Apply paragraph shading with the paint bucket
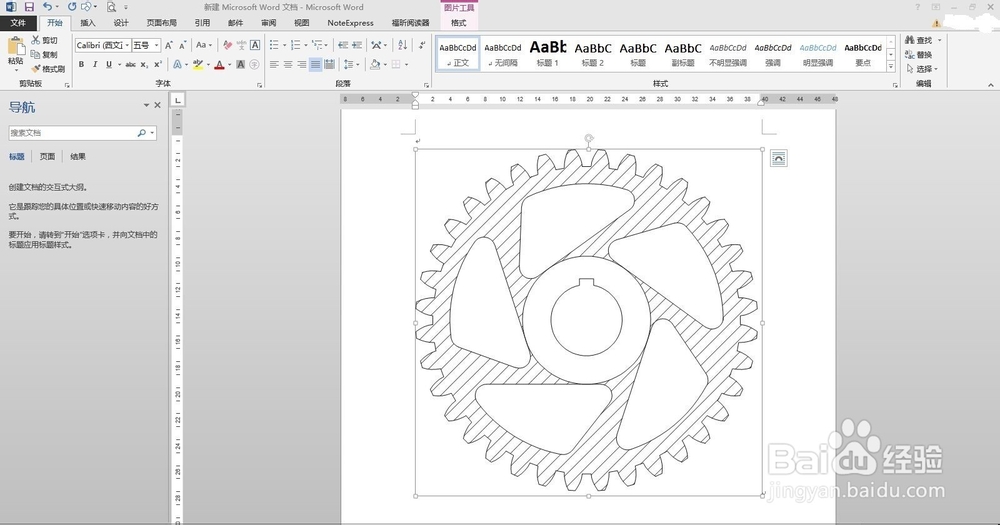 [375, 64]
